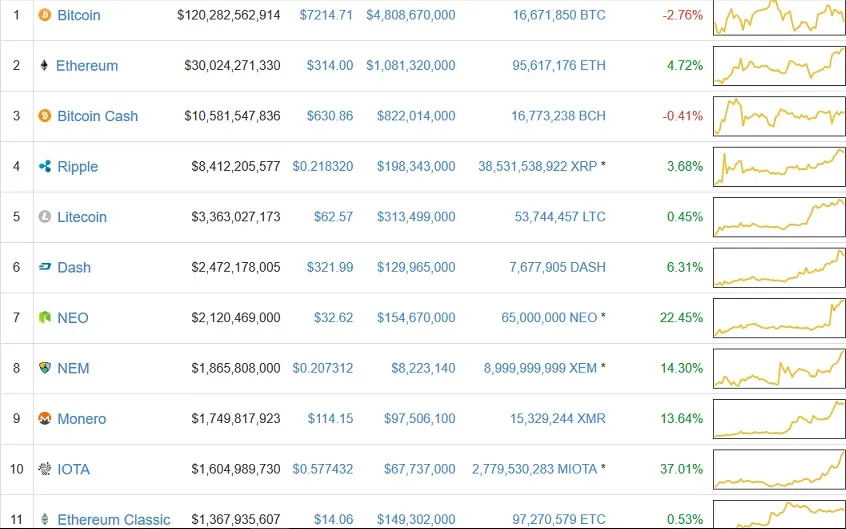Click NEO price $32.62
The width and height of the screenshot is (846, 529).
[x=333, y=317]
